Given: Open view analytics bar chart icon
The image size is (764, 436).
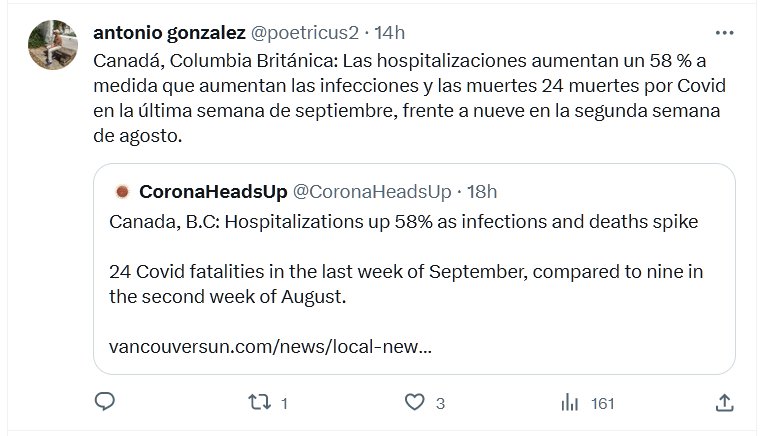Looking at the screenshot, I should (571, 402).
